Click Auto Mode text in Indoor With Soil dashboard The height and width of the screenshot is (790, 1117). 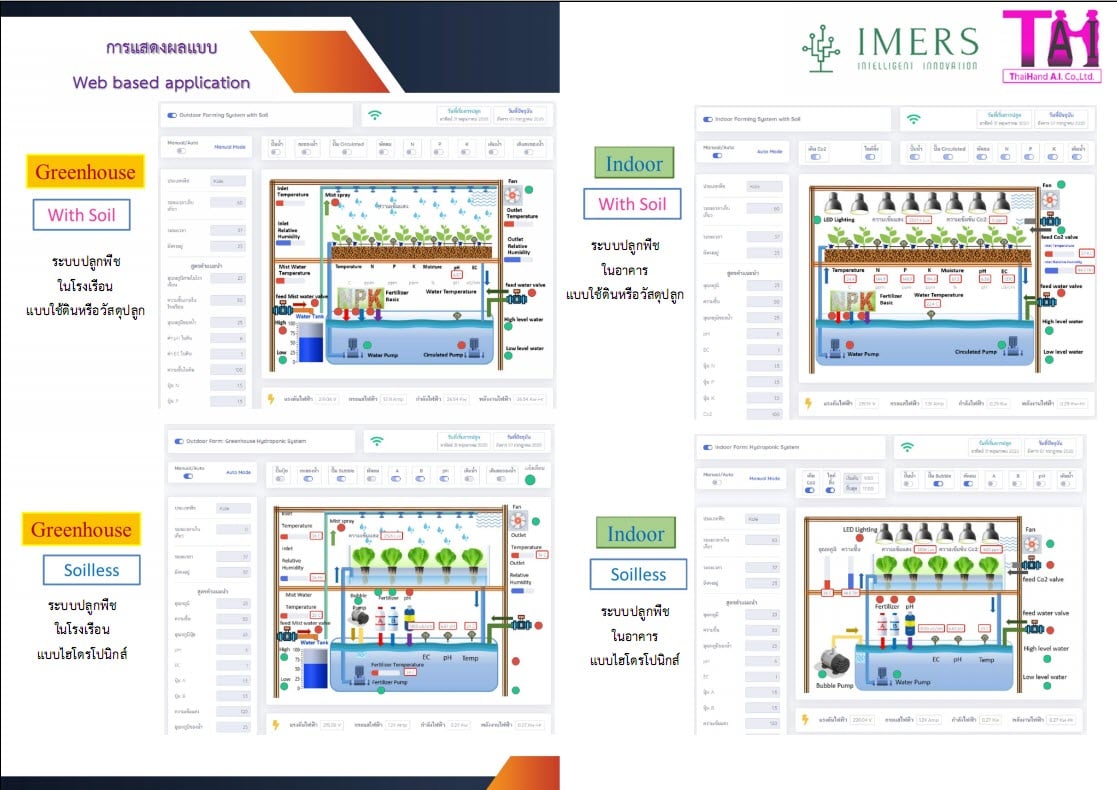pos(769,152)
